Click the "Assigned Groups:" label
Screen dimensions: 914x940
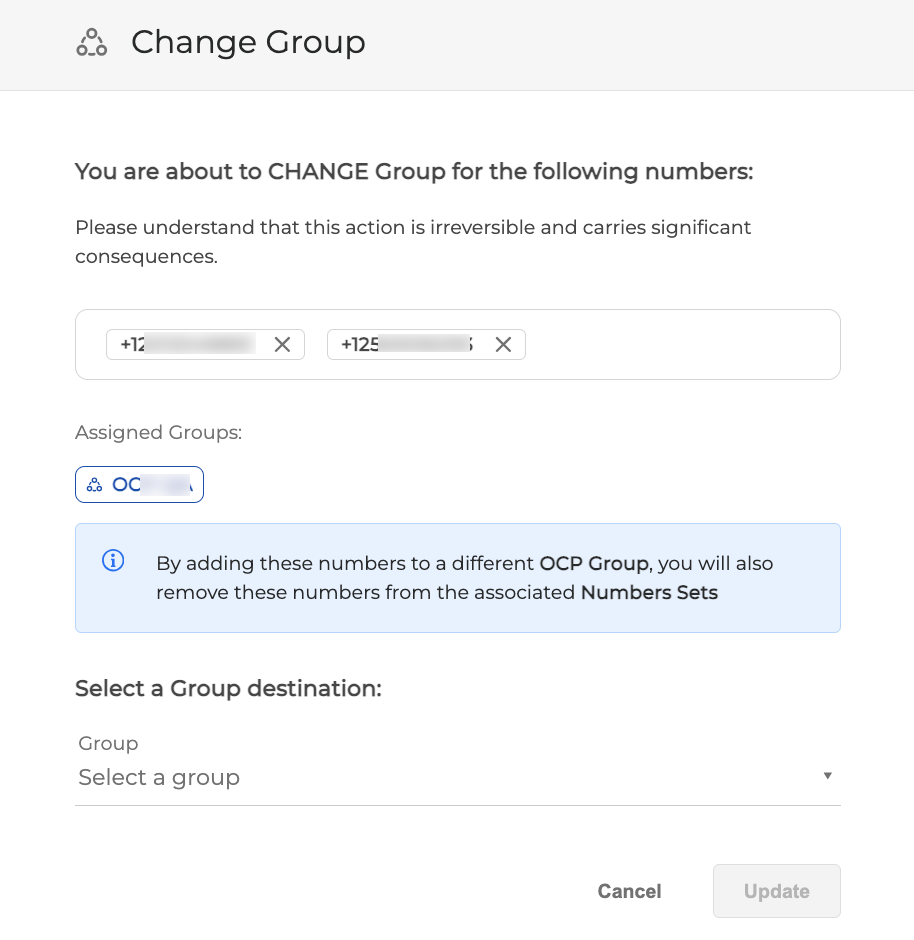coord(158,432)
